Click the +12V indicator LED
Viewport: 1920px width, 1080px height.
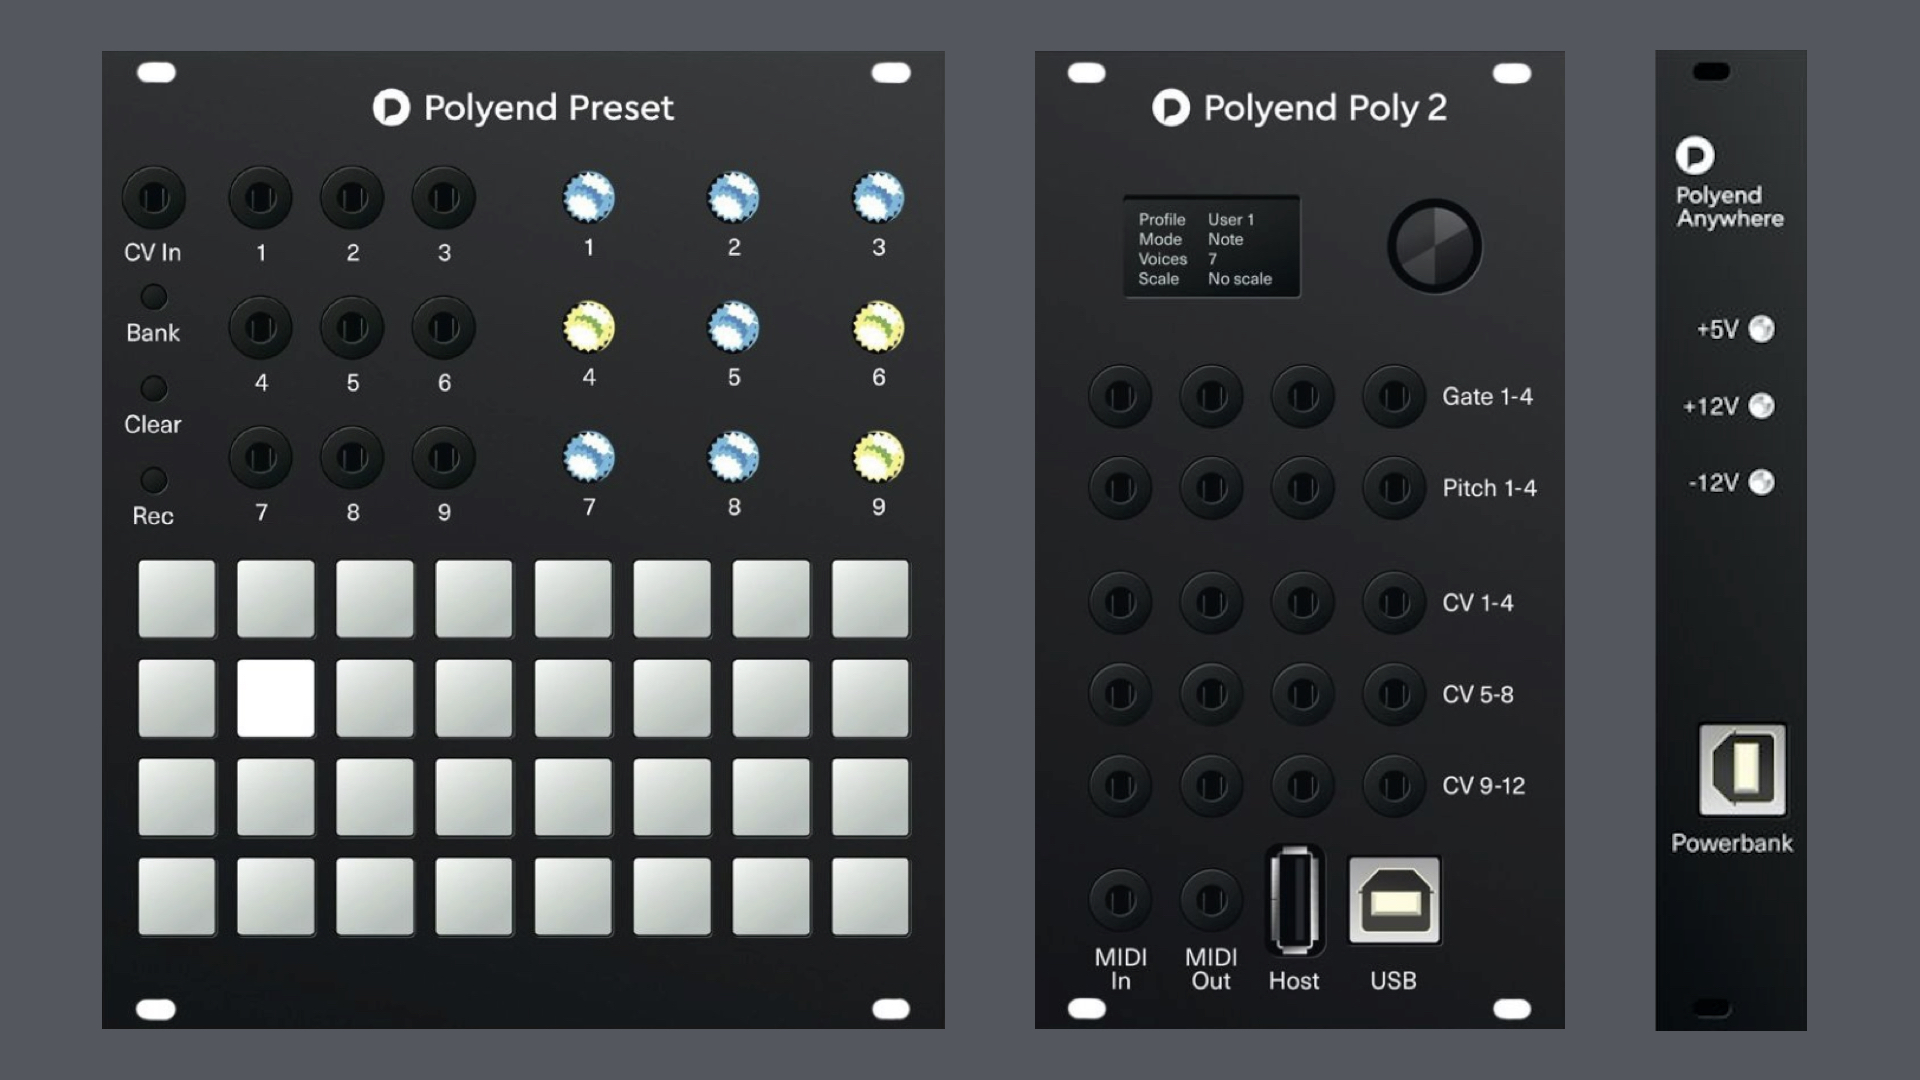coord(1761,406)
